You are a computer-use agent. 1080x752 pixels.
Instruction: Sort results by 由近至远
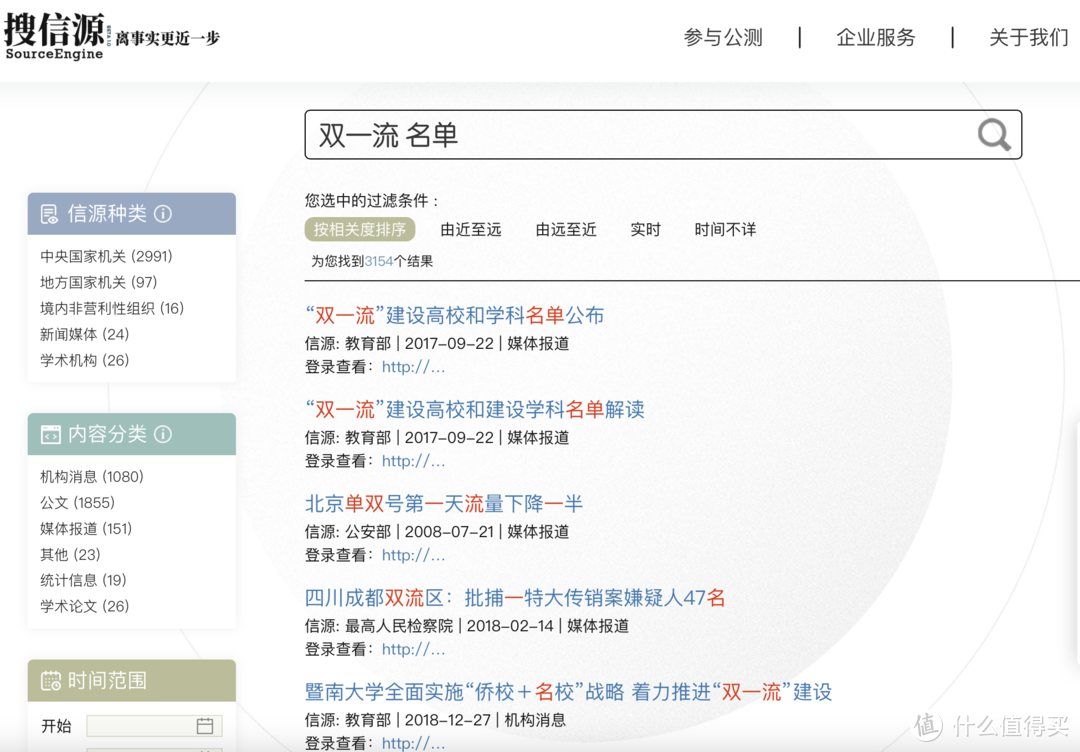click(x=470, y=229)
